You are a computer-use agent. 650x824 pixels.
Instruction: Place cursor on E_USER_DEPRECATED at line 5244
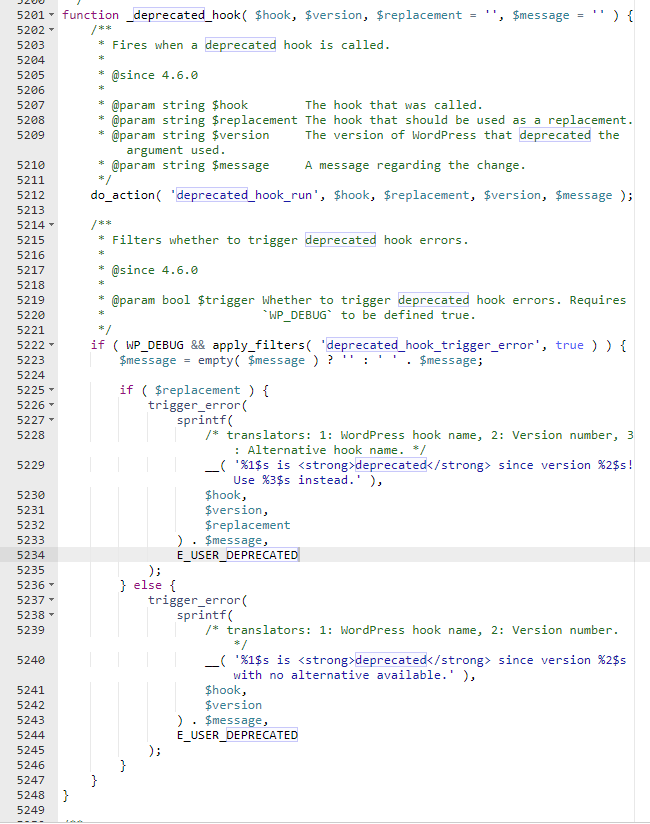(237, 735)
